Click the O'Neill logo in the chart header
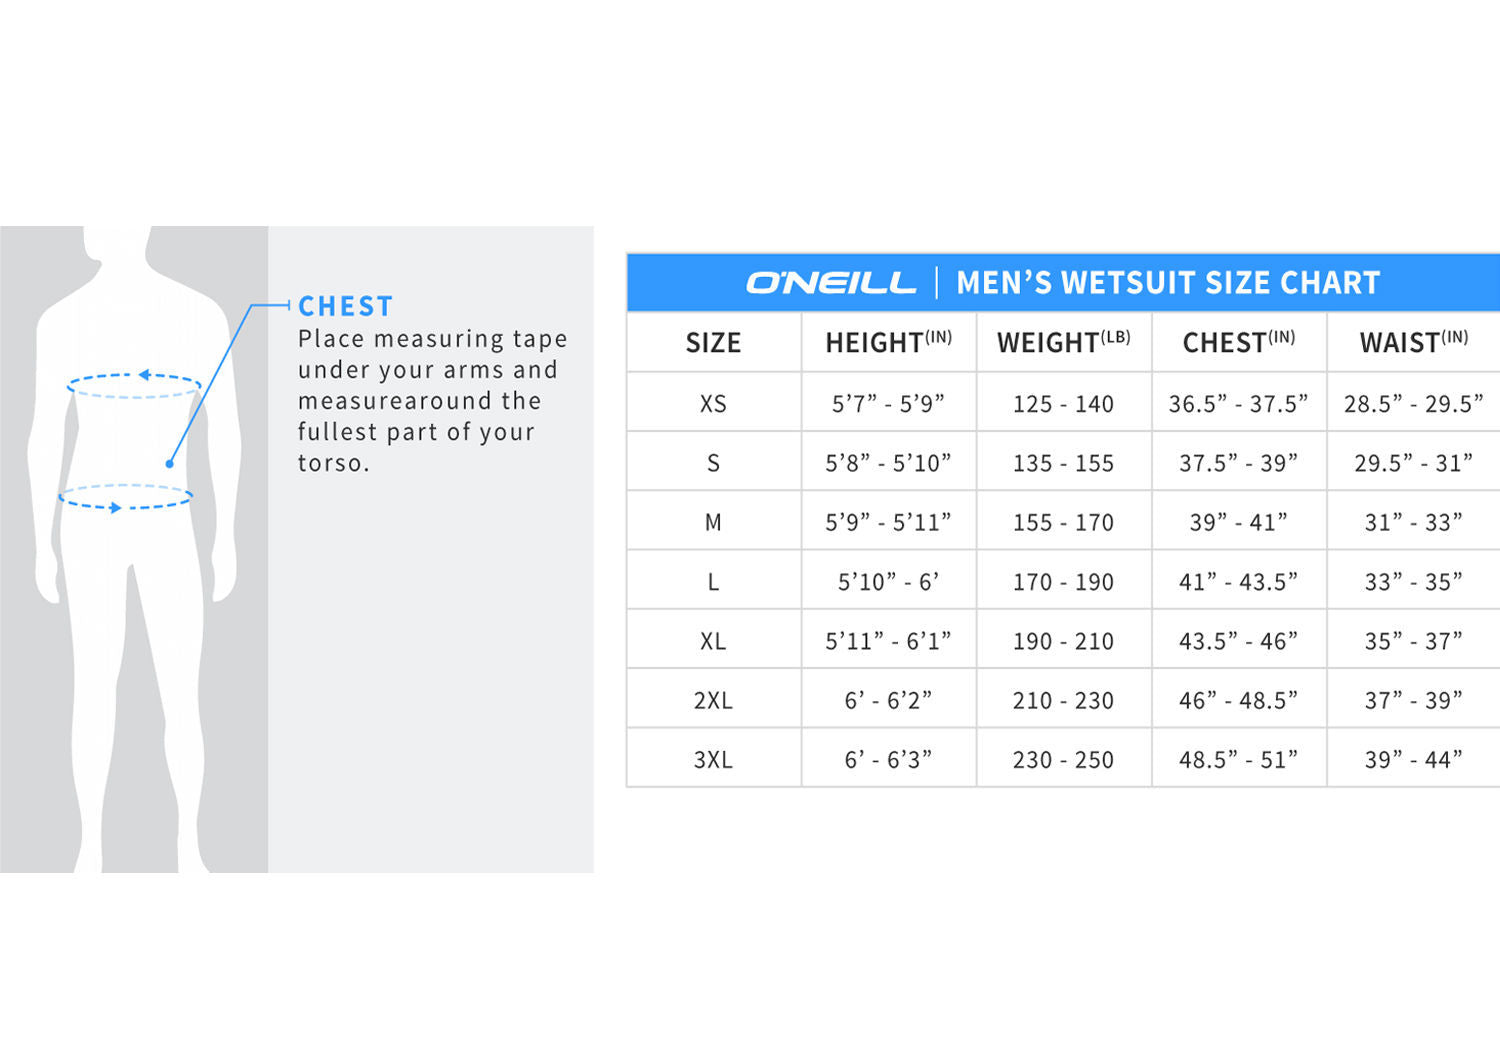This screenshot has height=1048, width=1500. click(831, 283)
